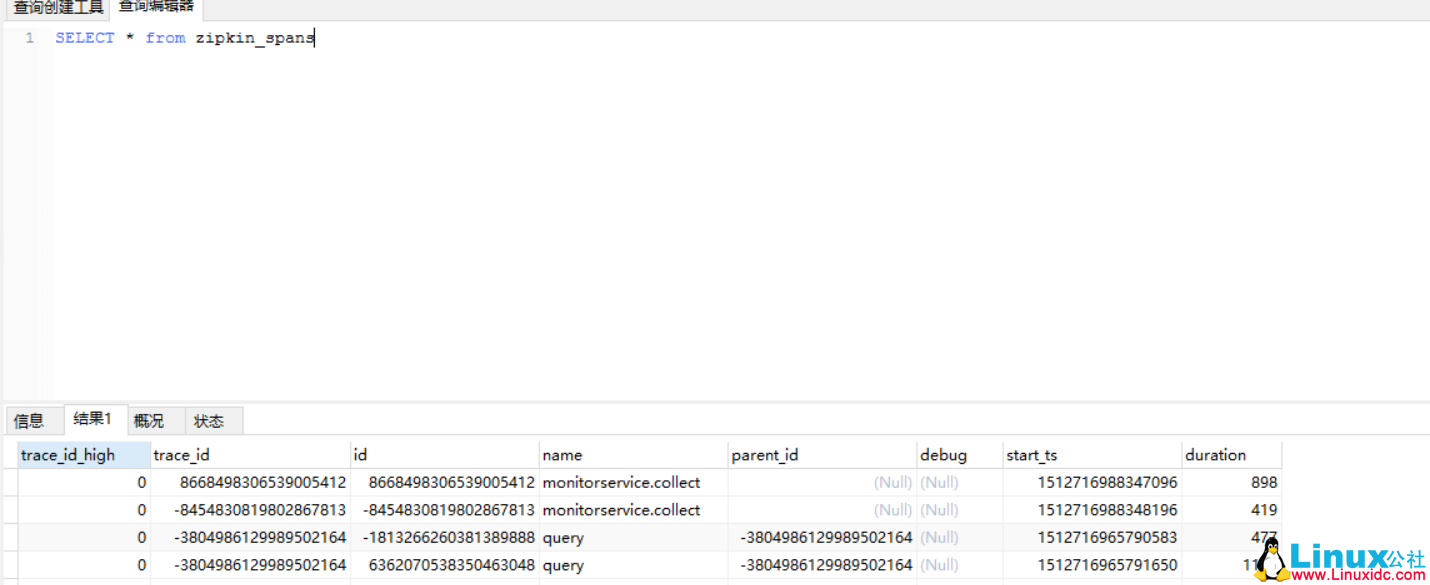Image resolution: width=1430 pixels, height=585 pixels.
Task: Select the trace_id column header
Action: pos(181,454)
